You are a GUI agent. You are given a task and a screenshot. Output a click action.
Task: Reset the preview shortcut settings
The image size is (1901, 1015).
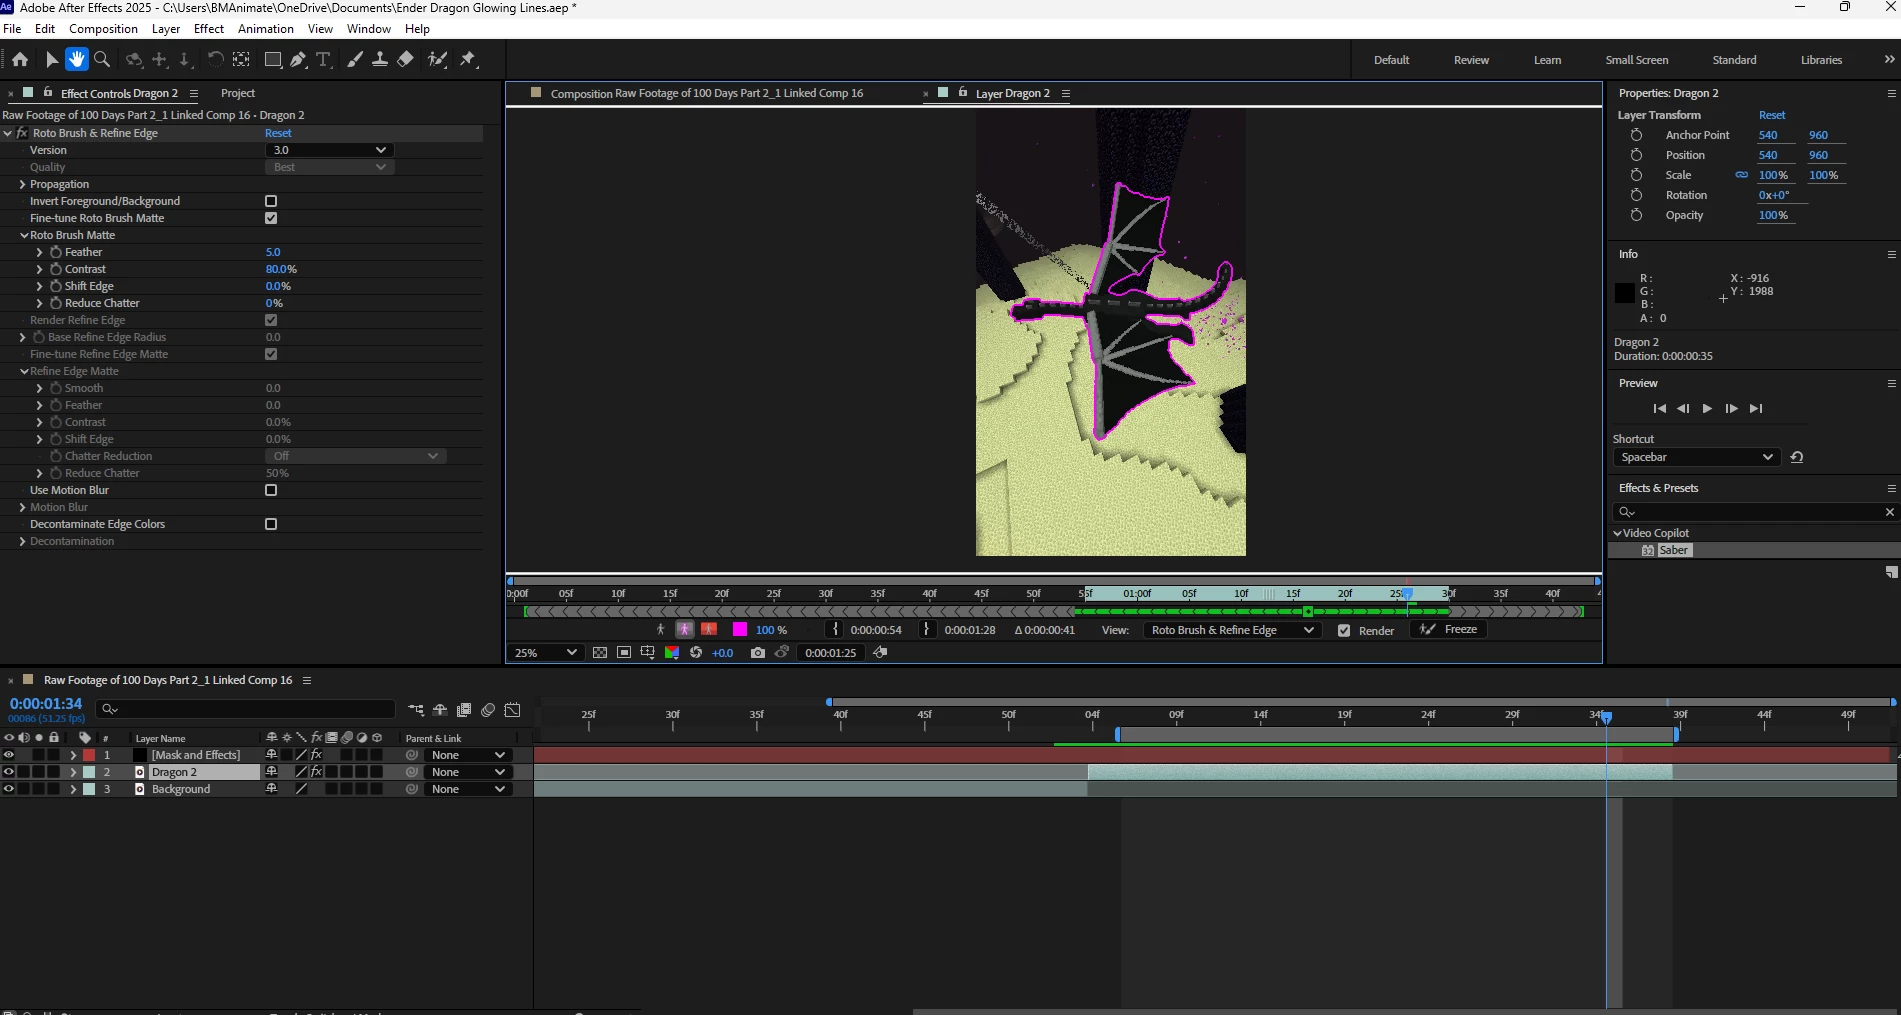pyautogui.click(x=1797, y=457)
